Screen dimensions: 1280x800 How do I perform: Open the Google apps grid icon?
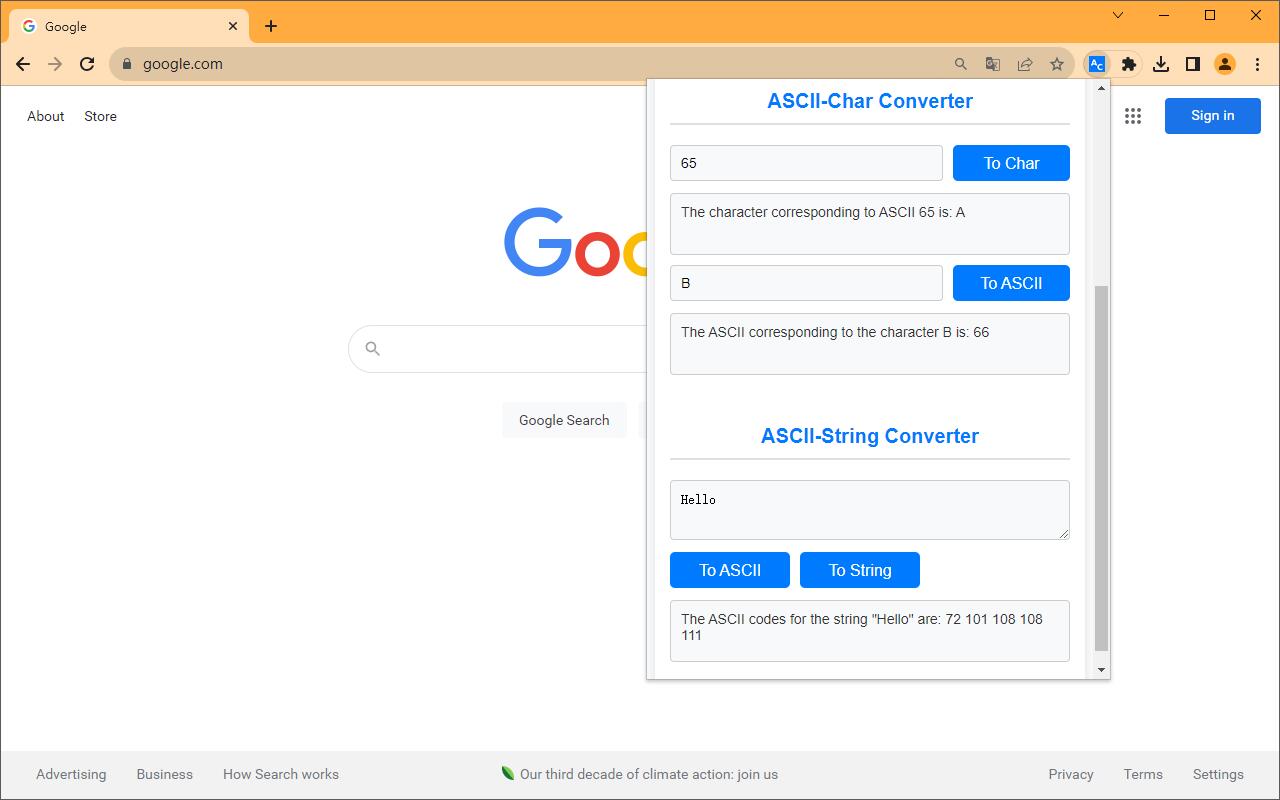tap(1133, 116)
